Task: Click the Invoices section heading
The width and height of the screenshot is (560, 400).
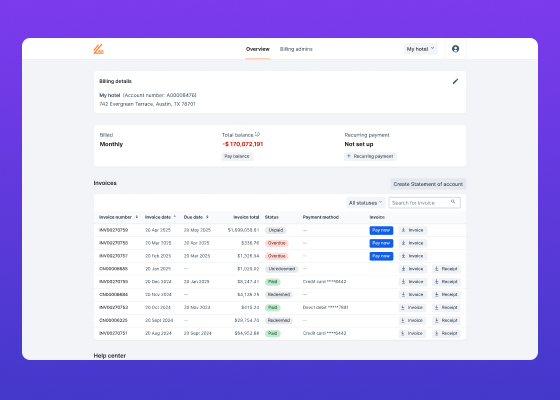Action: [105, 183]
